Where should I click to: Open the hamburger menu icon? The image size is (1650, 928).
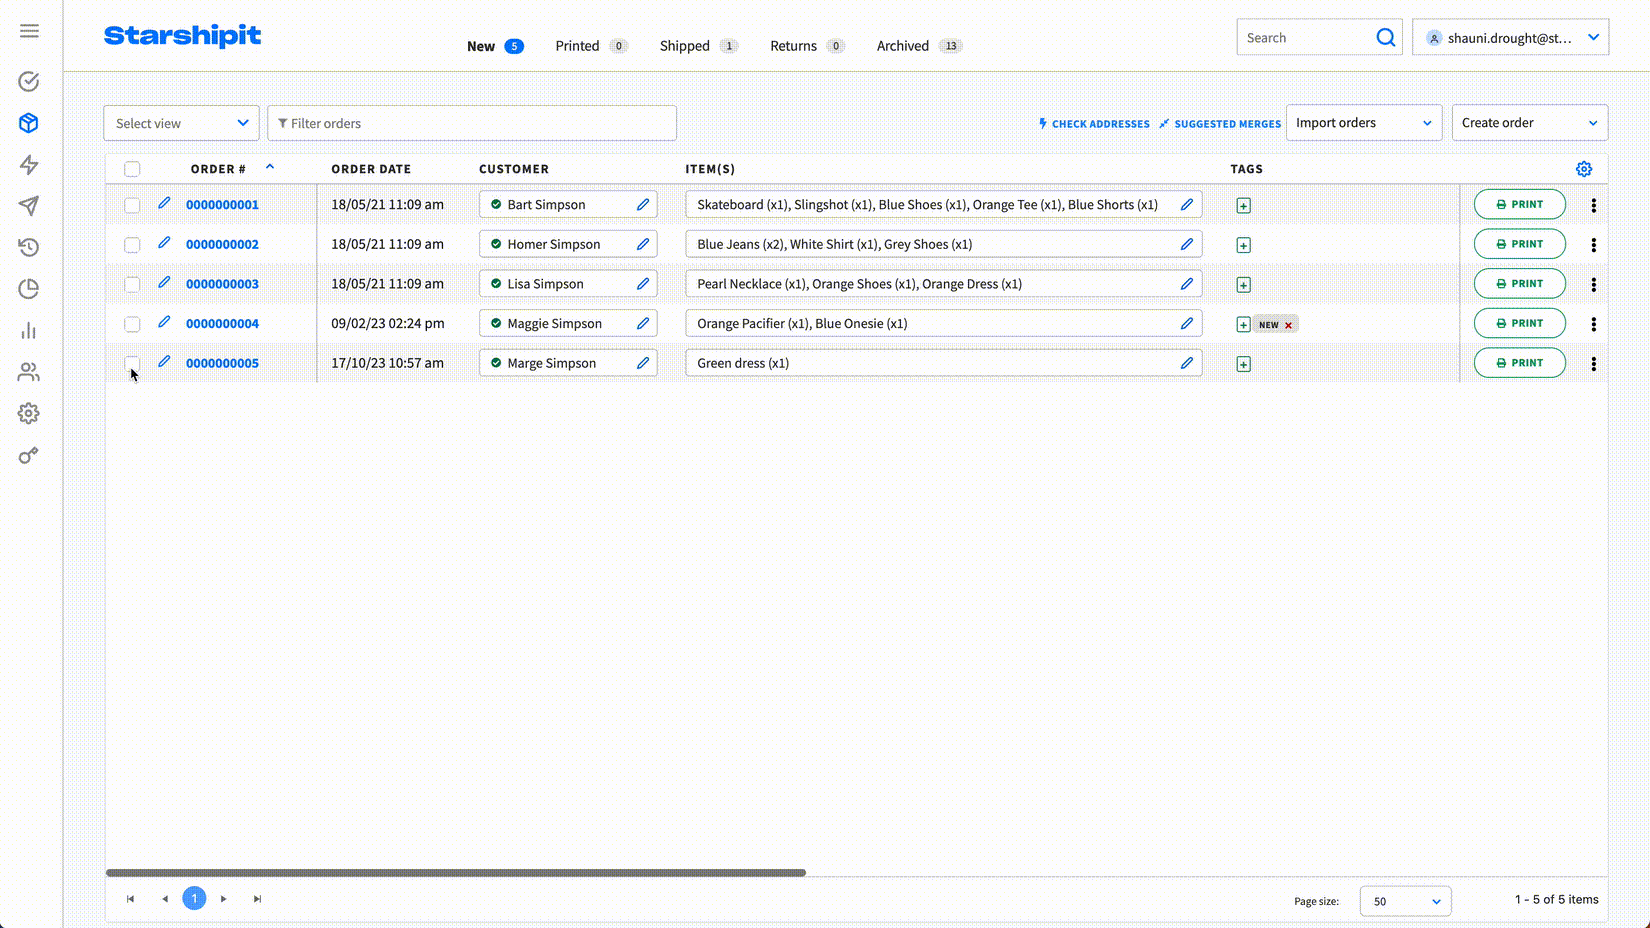pyautogui.click(x=29, y=31)
